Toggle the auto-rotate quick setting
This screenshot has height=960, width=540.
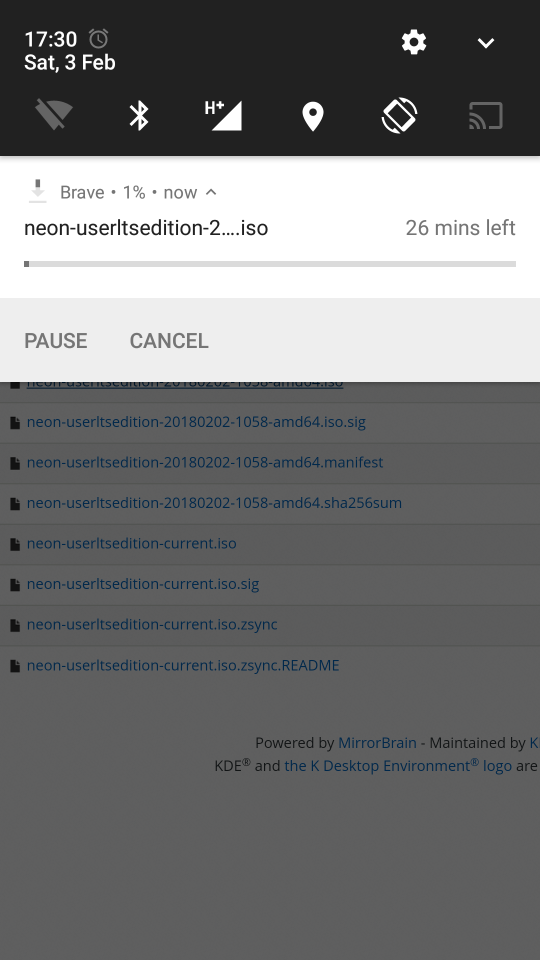(399, 115)
